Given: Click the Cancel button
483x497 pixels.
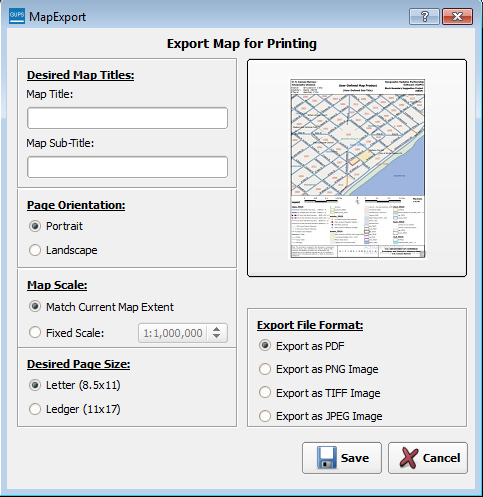Looking at the screenshot, I should tap(428, 458).
